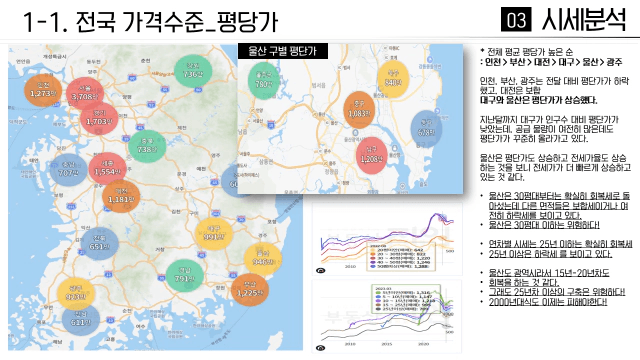The height and width of the screenshot is (360, 640).
Task: Click round logo icon in upper price chart
Action: point(321,271)
